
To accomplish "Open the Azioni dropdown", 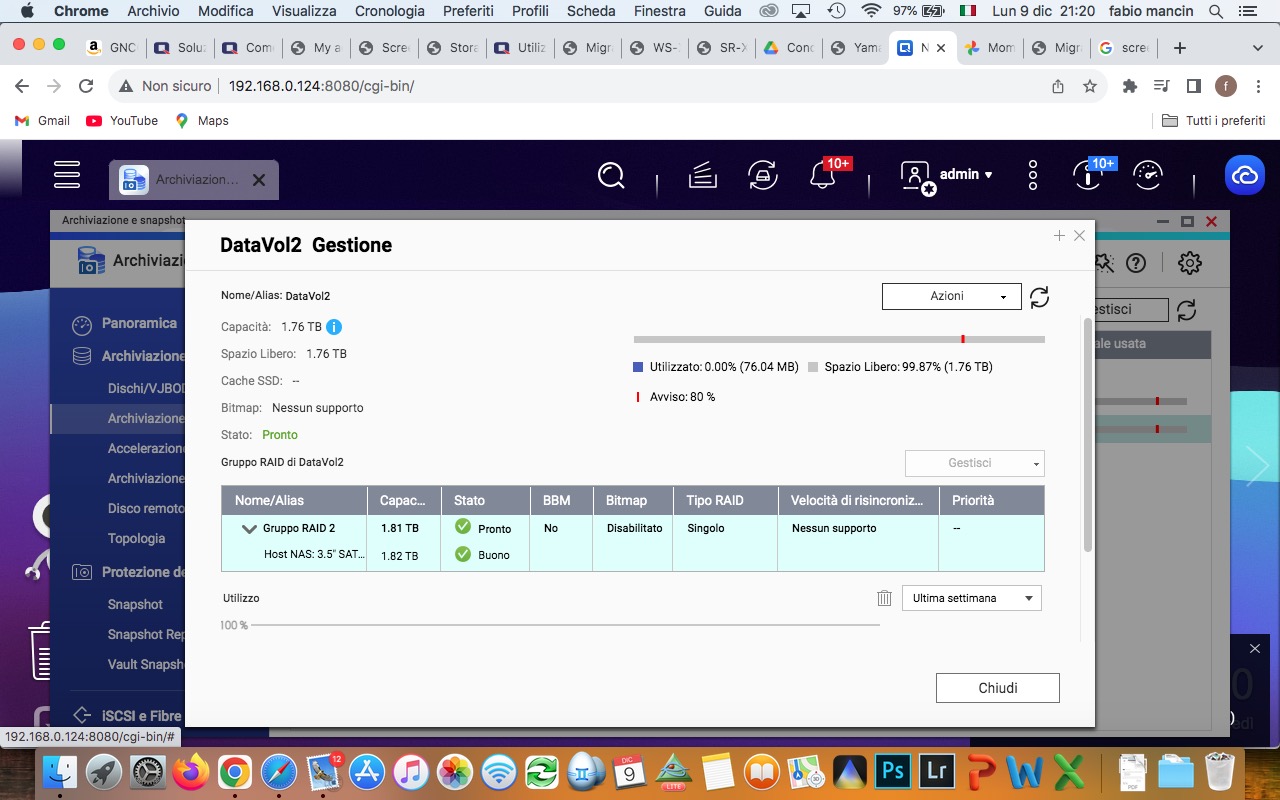I will pyautogui.click(x=951, y=296).
